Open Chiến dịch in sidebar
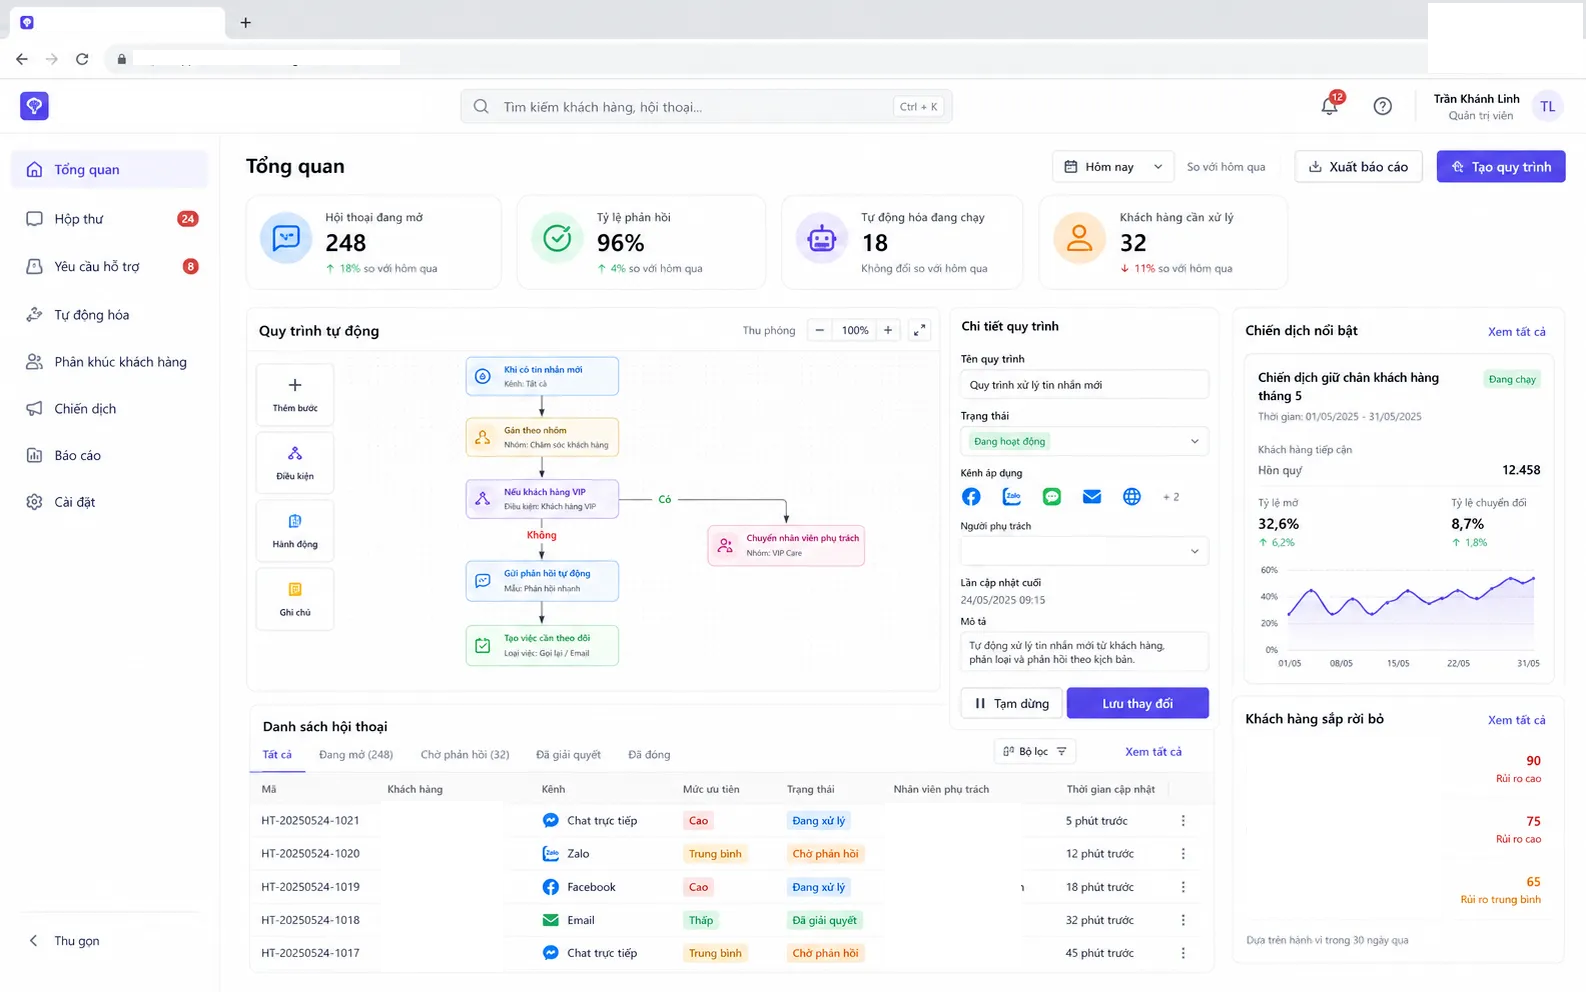This screenshot has width=1586, height=992. tap(110, 409)
